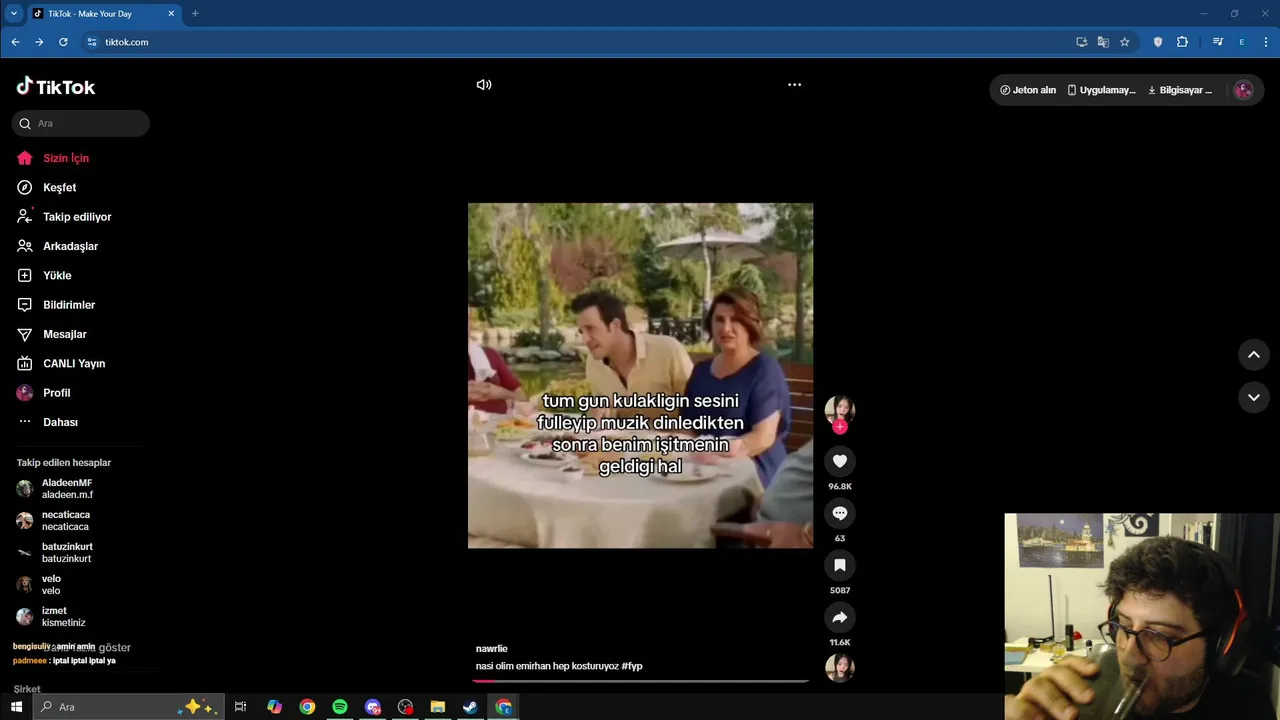Open the creator avatar above the like button
Image resolution: width=1280 pixels, height=720 pixels.
click(839, 409)
